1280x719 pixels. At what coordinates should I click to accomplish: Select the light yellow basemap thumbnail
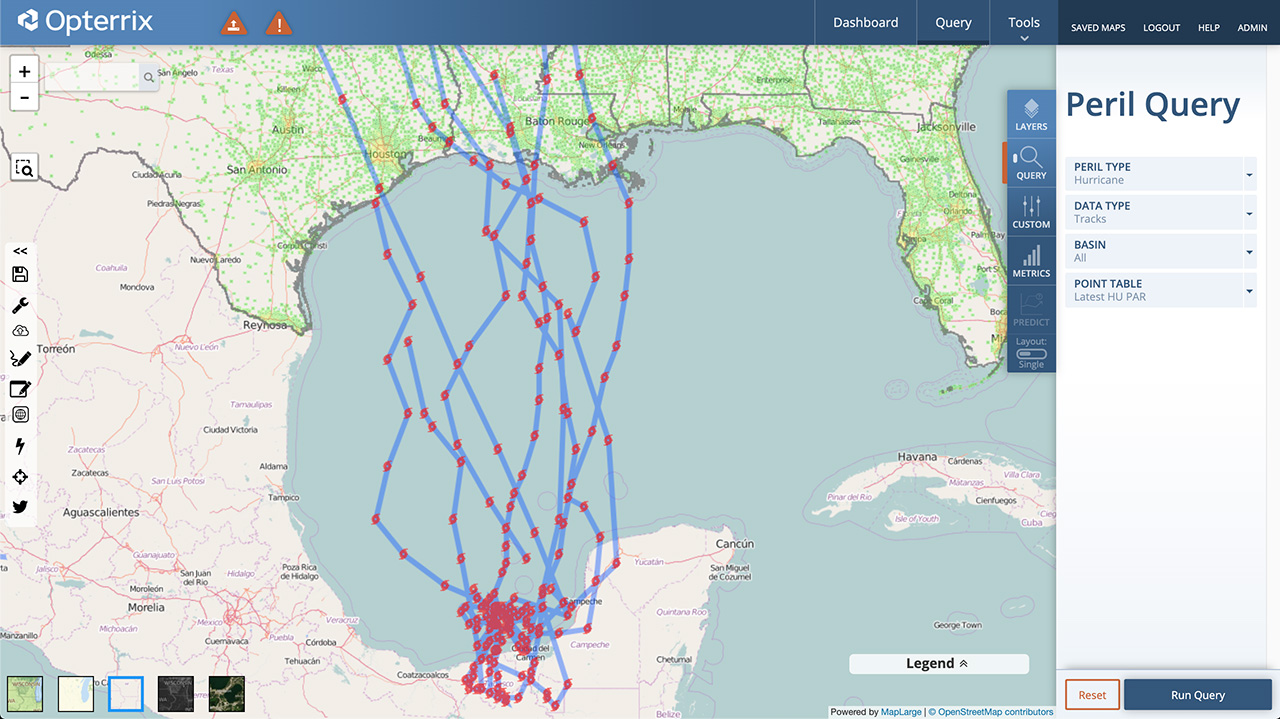click(x=76, y=694)
